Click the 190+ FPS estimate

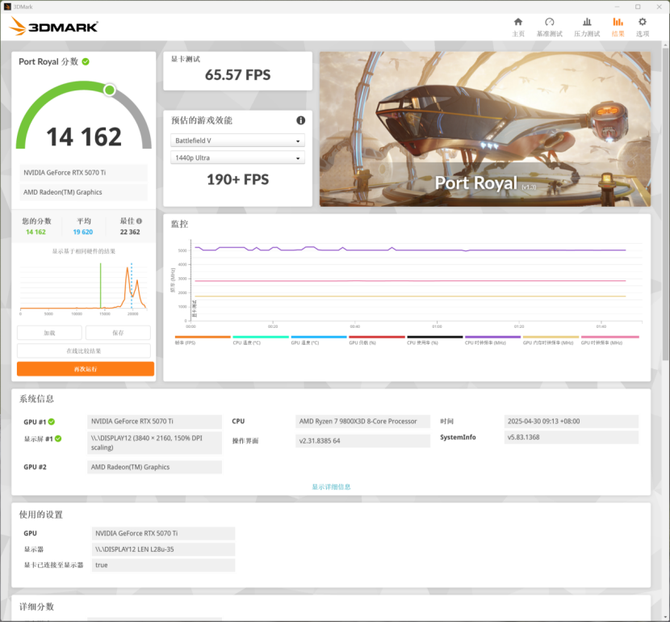click(238, 180)
